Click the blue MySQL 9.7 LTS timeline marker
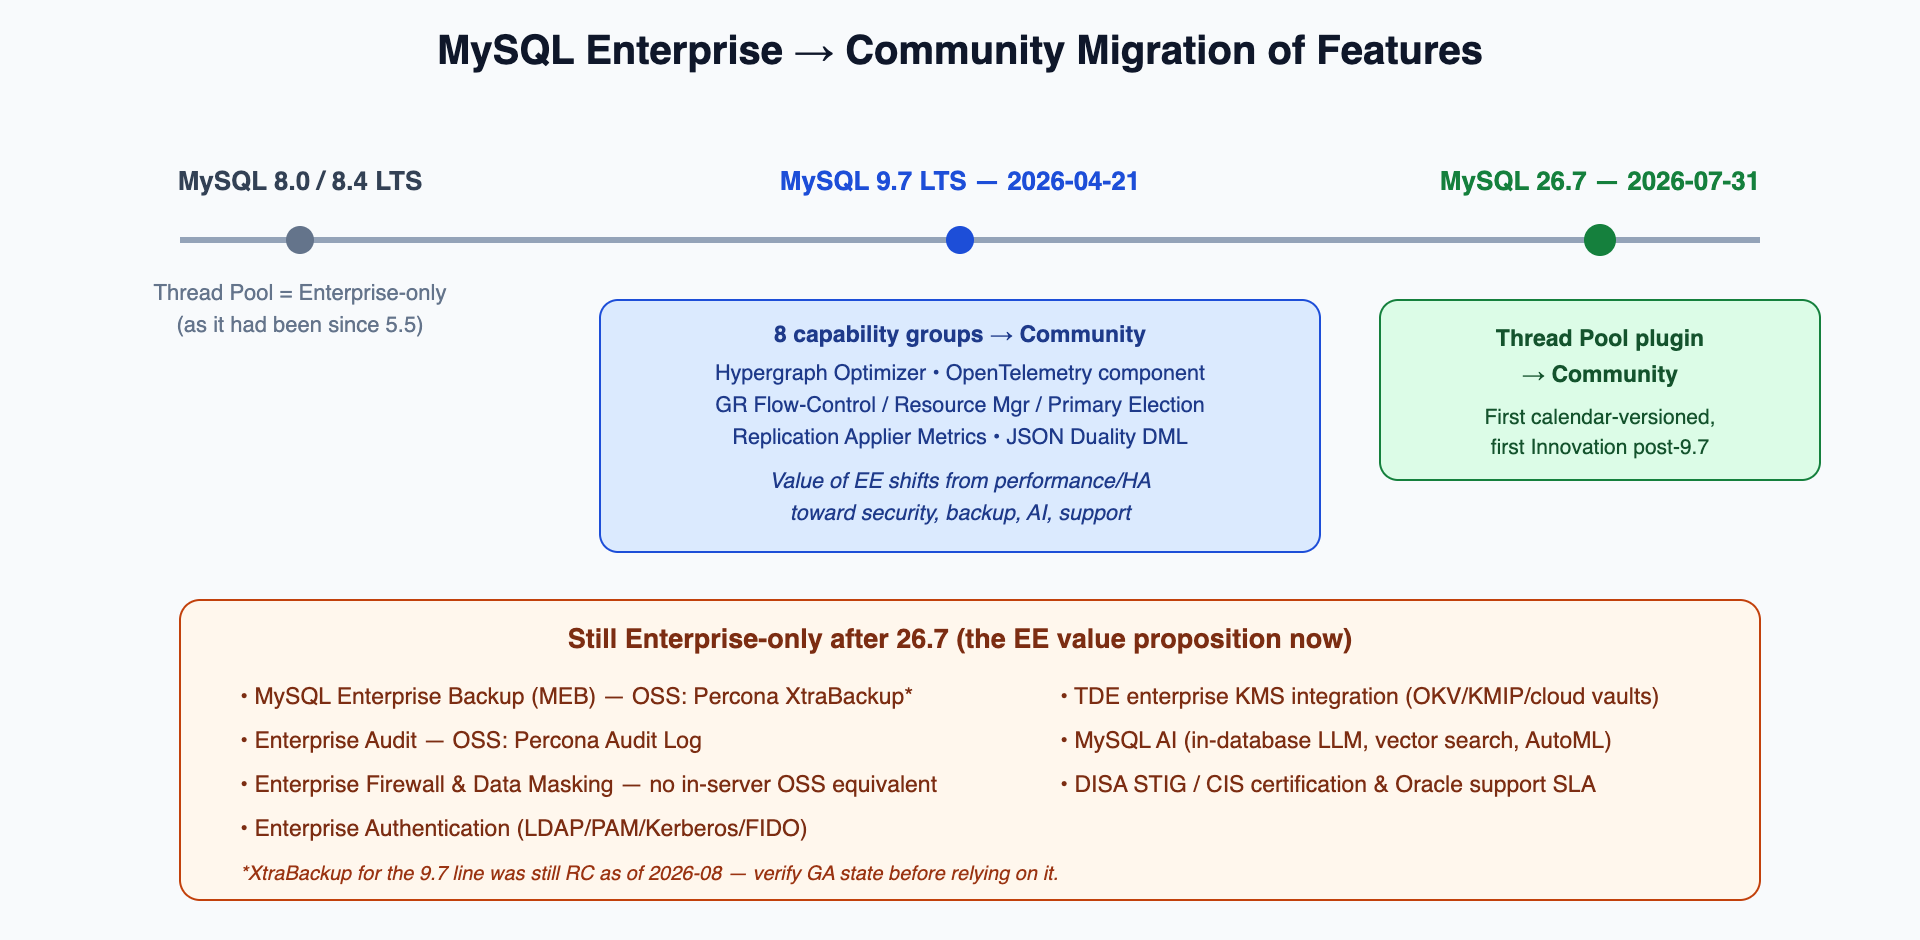 pyautogui.click(x=960, y=240)
